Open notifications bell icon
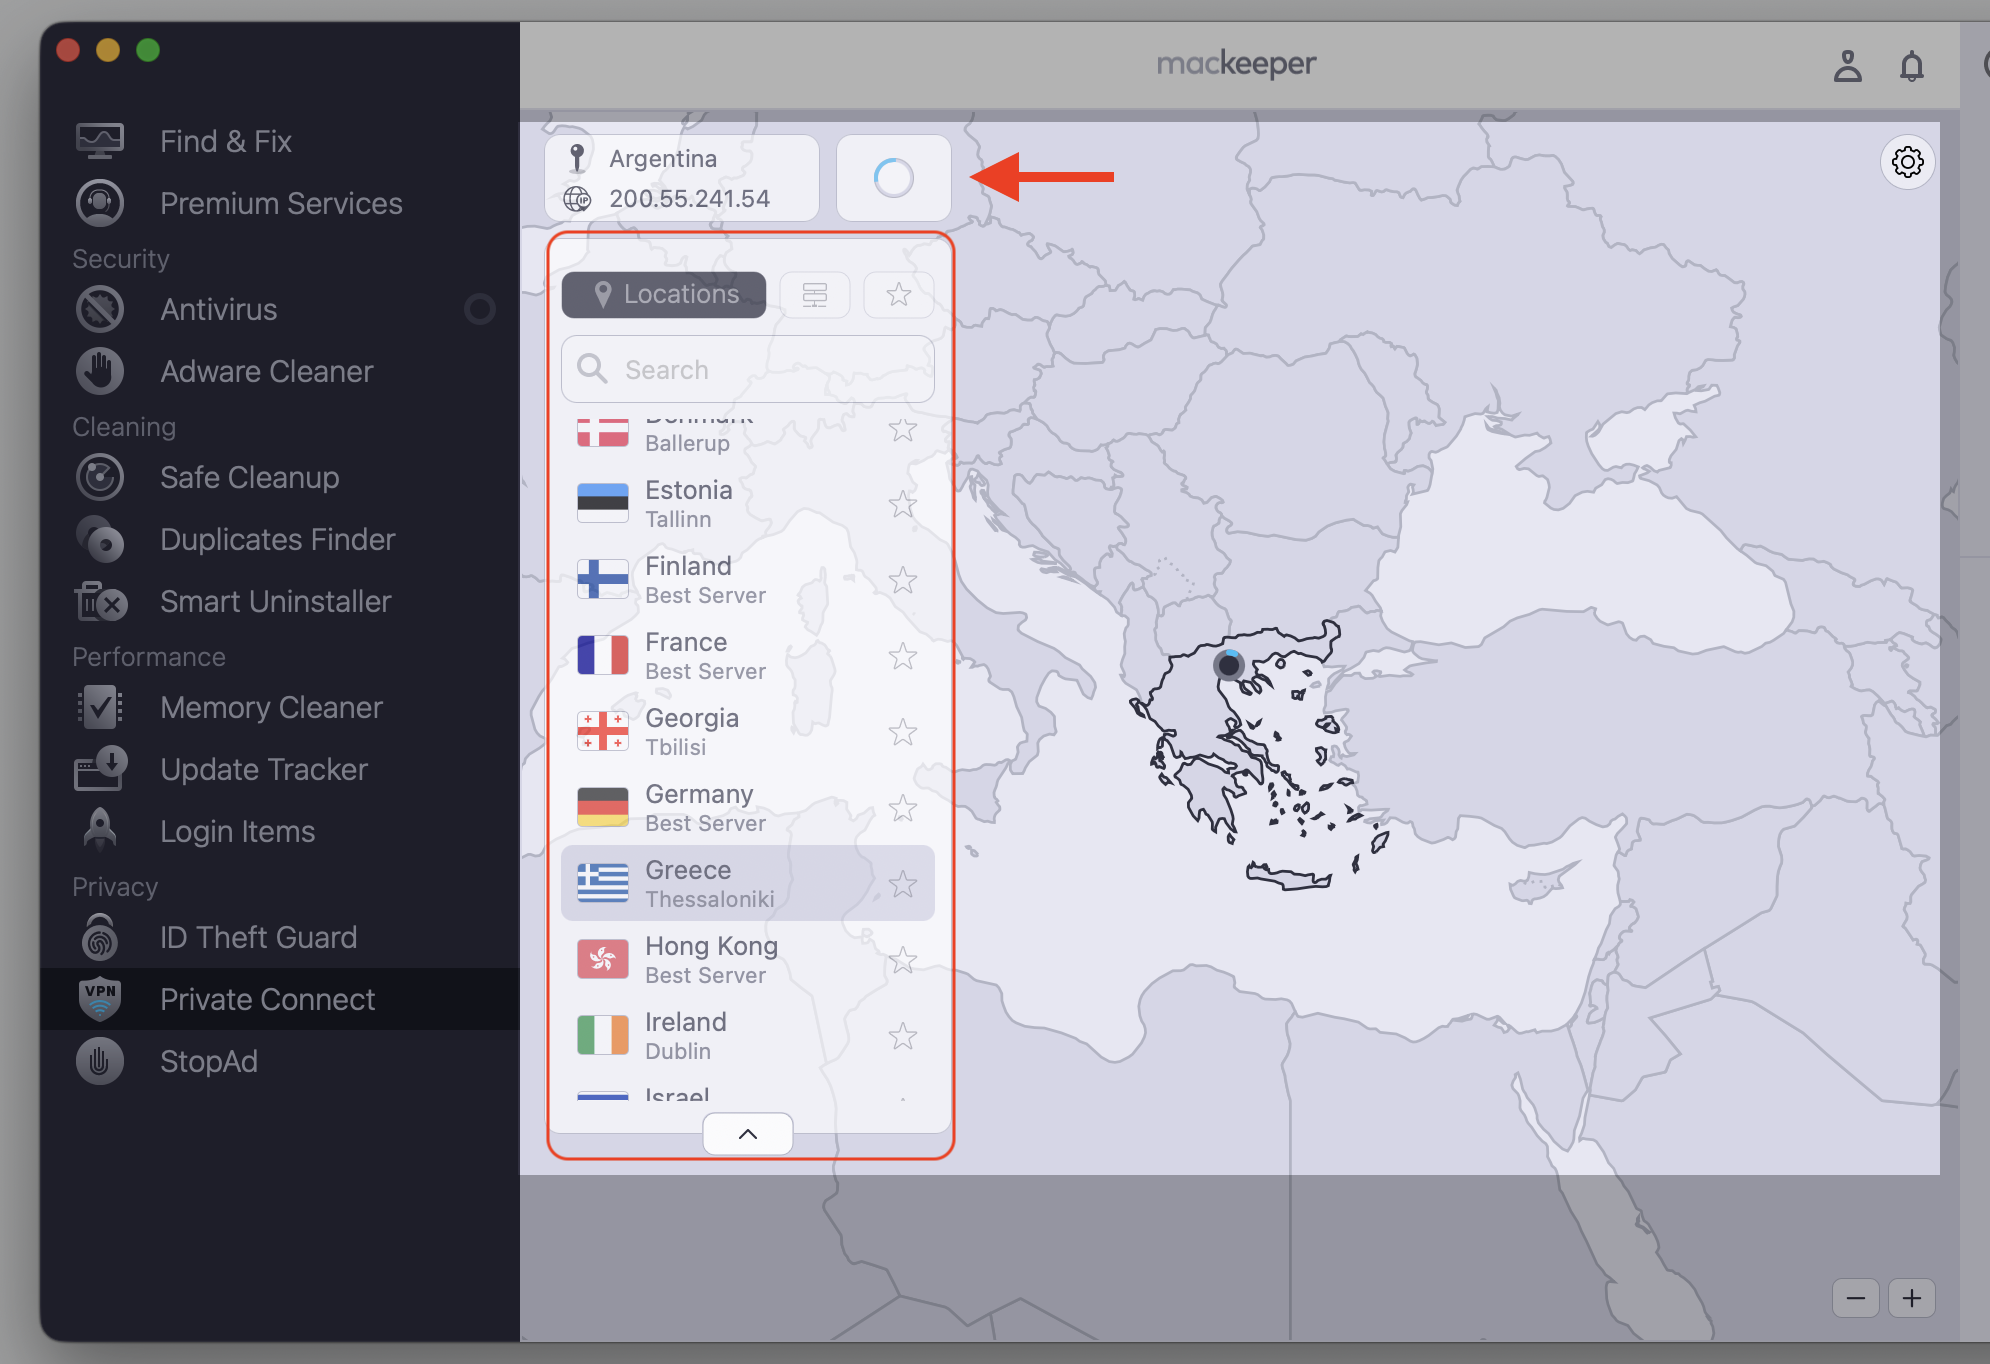The image size is (1990, 1364). coord(1911,66)
